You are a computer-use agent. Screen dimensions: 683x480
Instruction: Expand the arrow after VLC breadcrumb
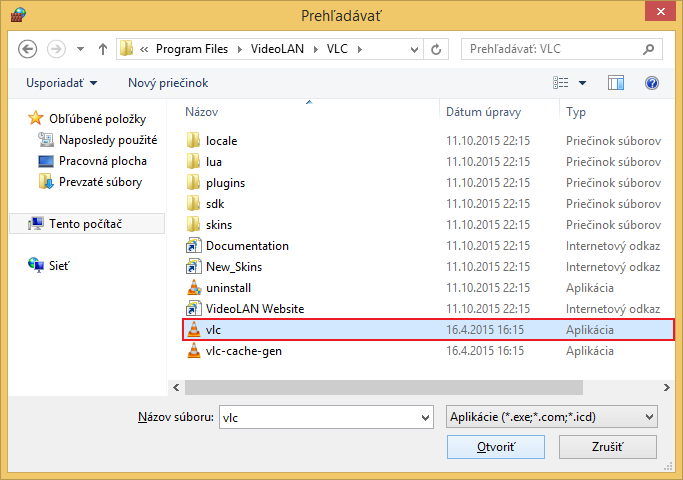pos(360,49)
